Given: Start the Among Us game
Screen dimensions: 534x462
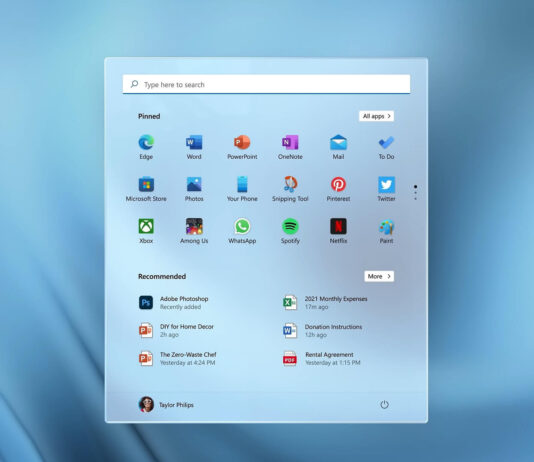Looking at the screenshot, I should click(194, 231).
